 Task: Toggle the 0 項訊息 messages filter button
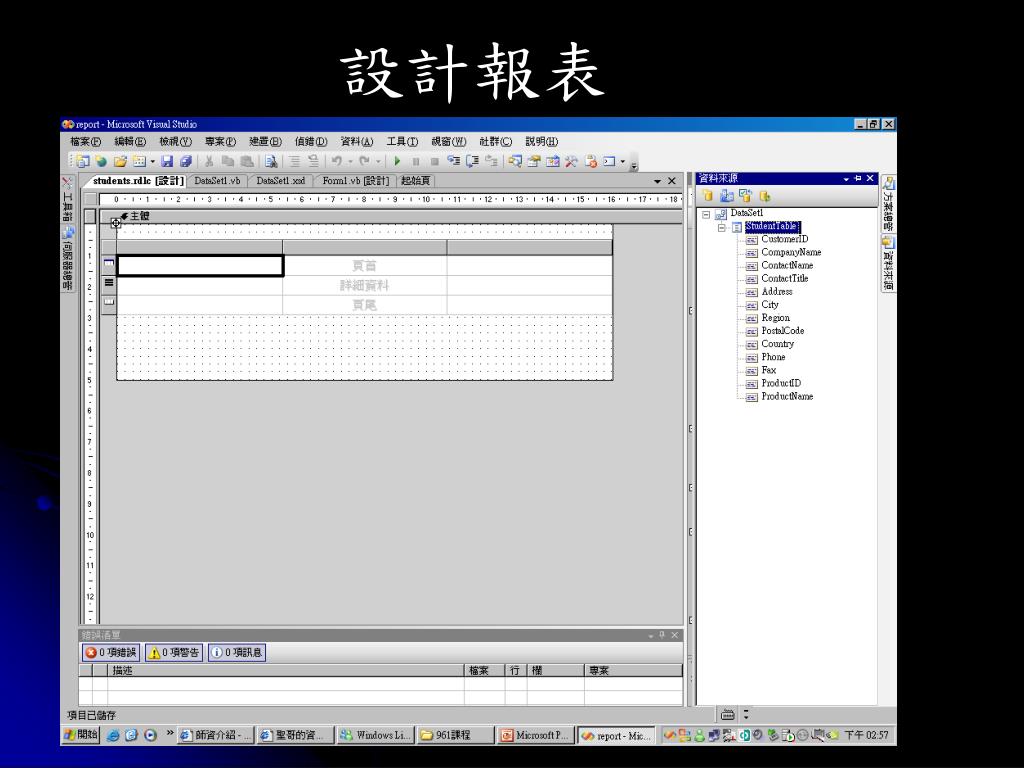237,652
